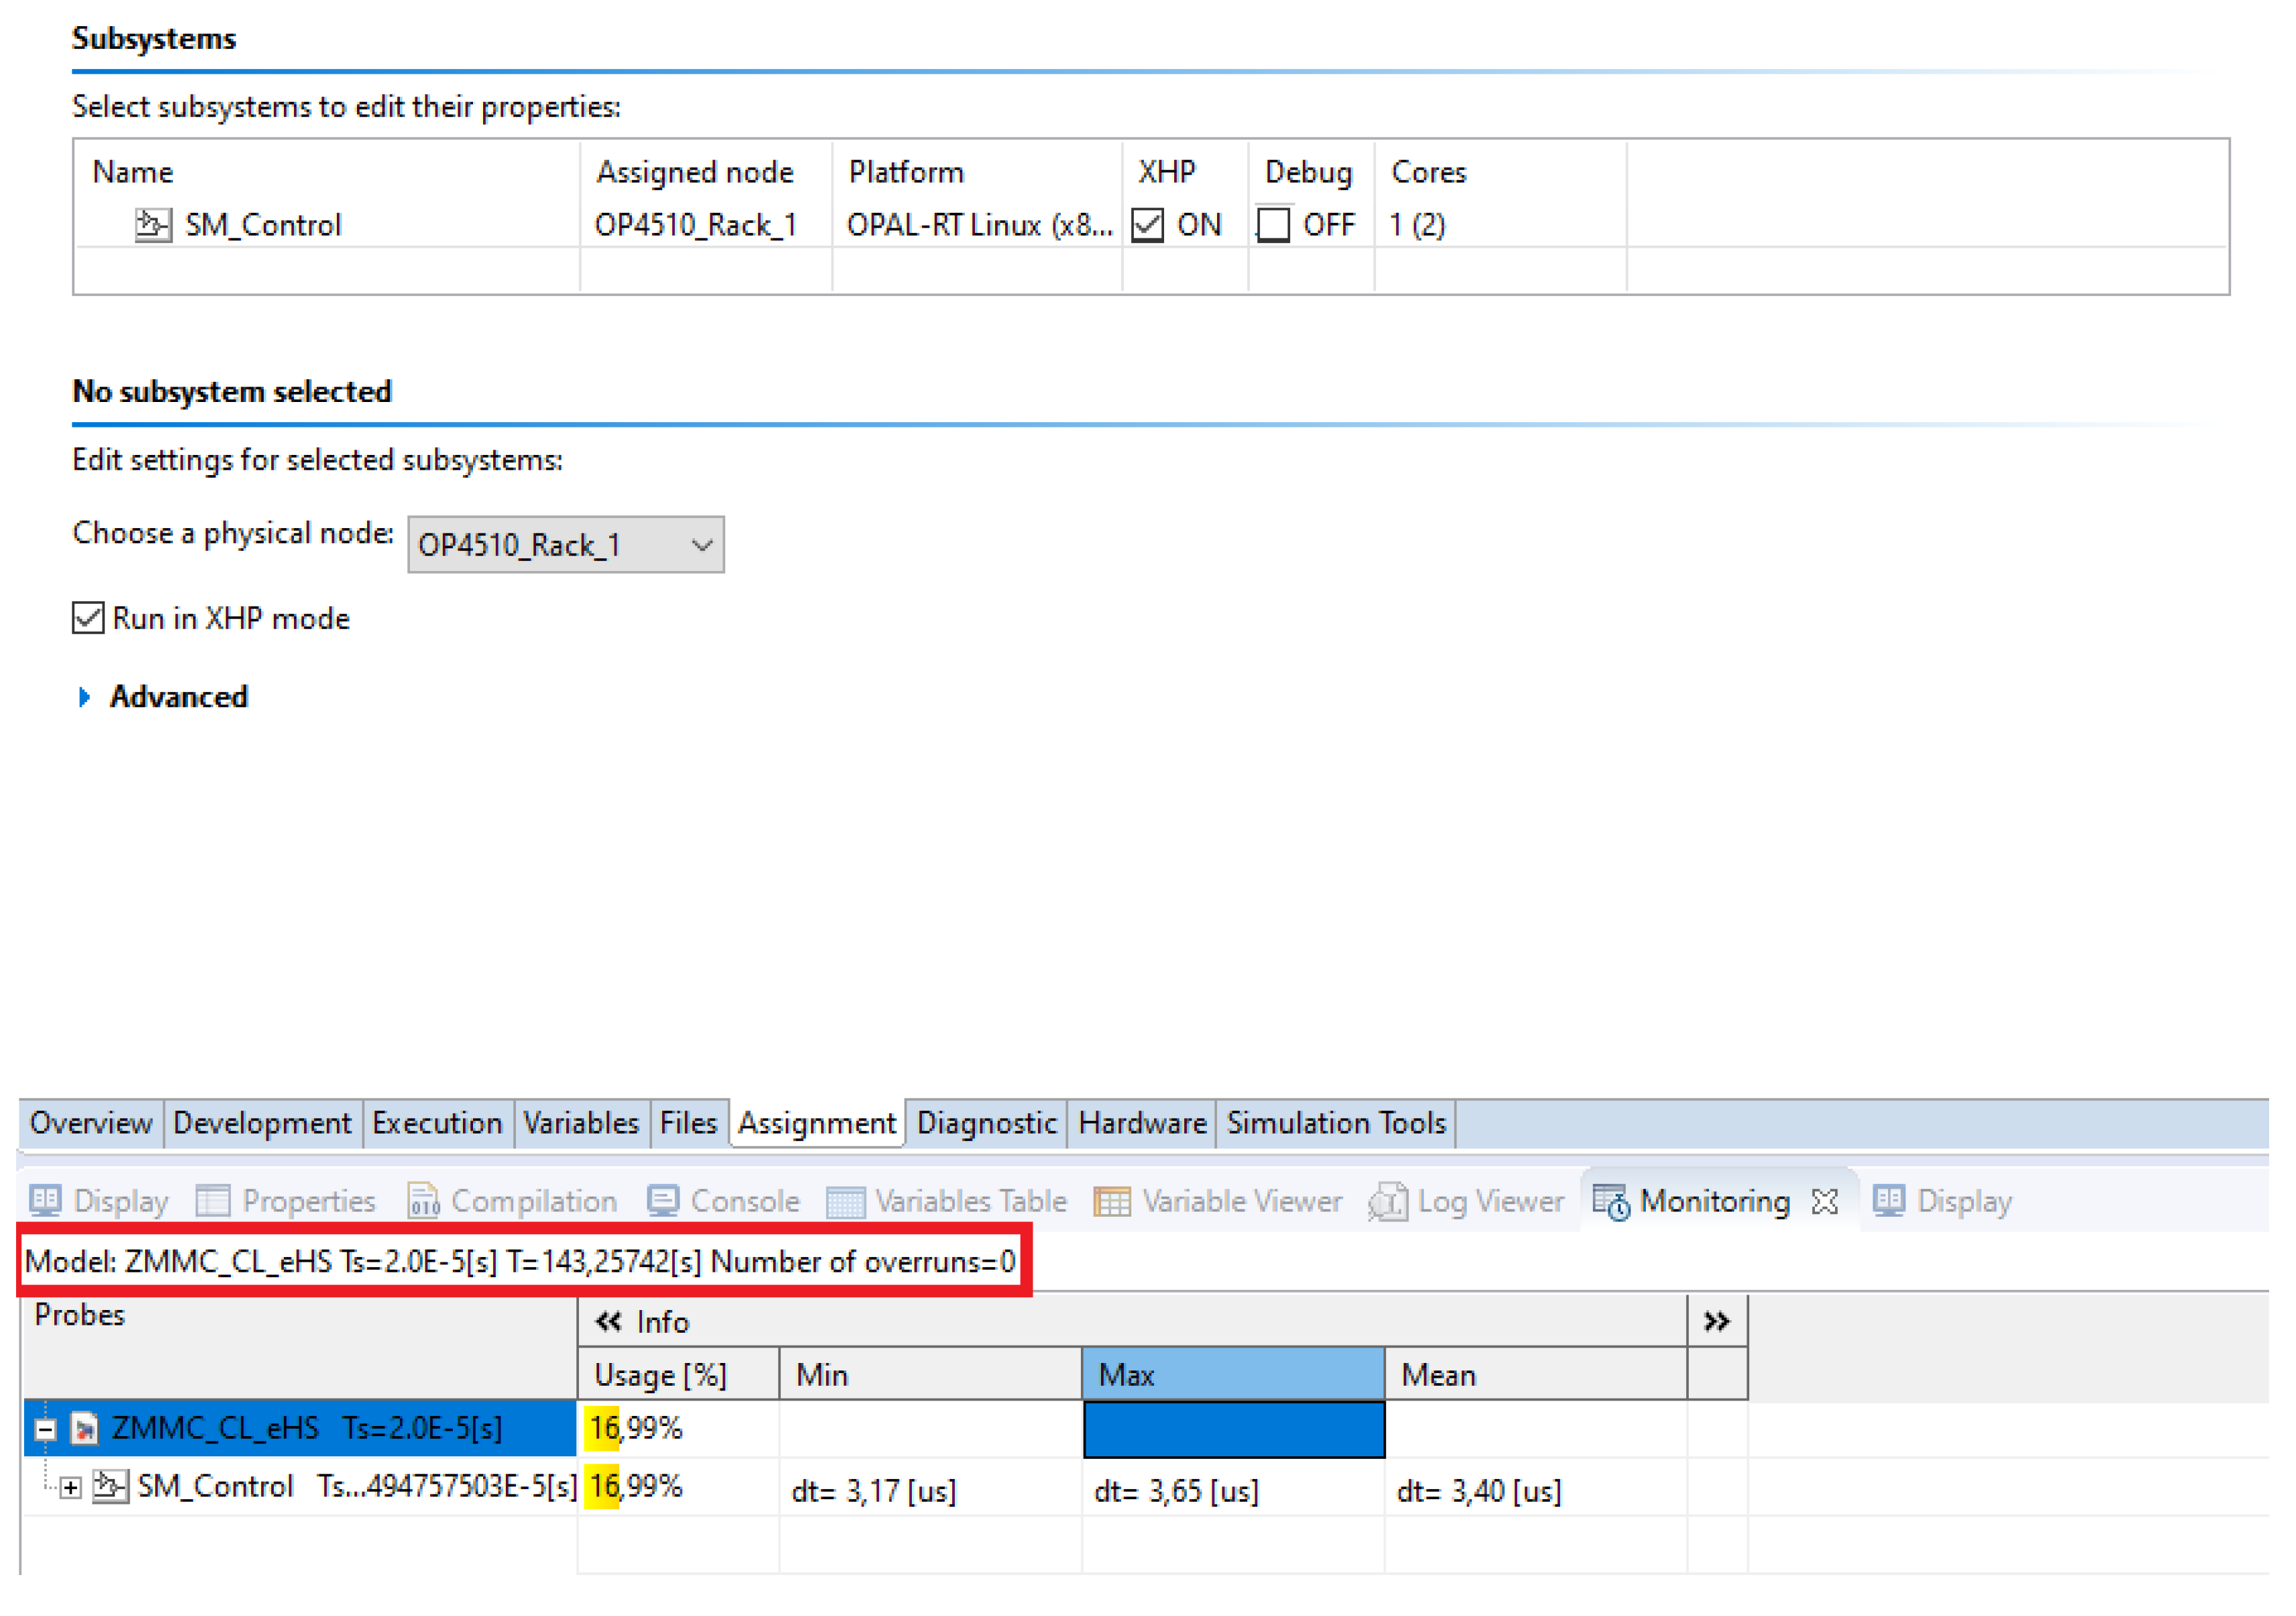Open the Console view icon
This screenshot has height=1616, width=2296.
[663, 1200]
